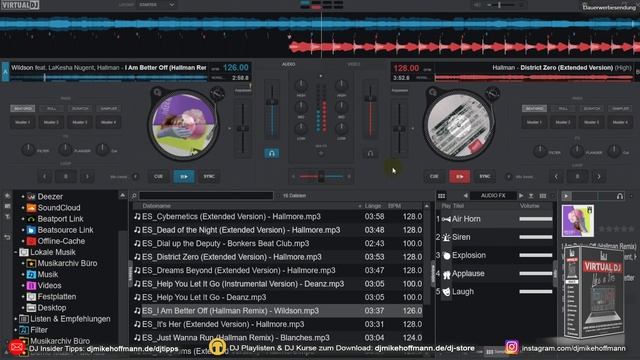Collapse the Lokale Musik tree node
The image size is (640, 360).
point(15,252)
